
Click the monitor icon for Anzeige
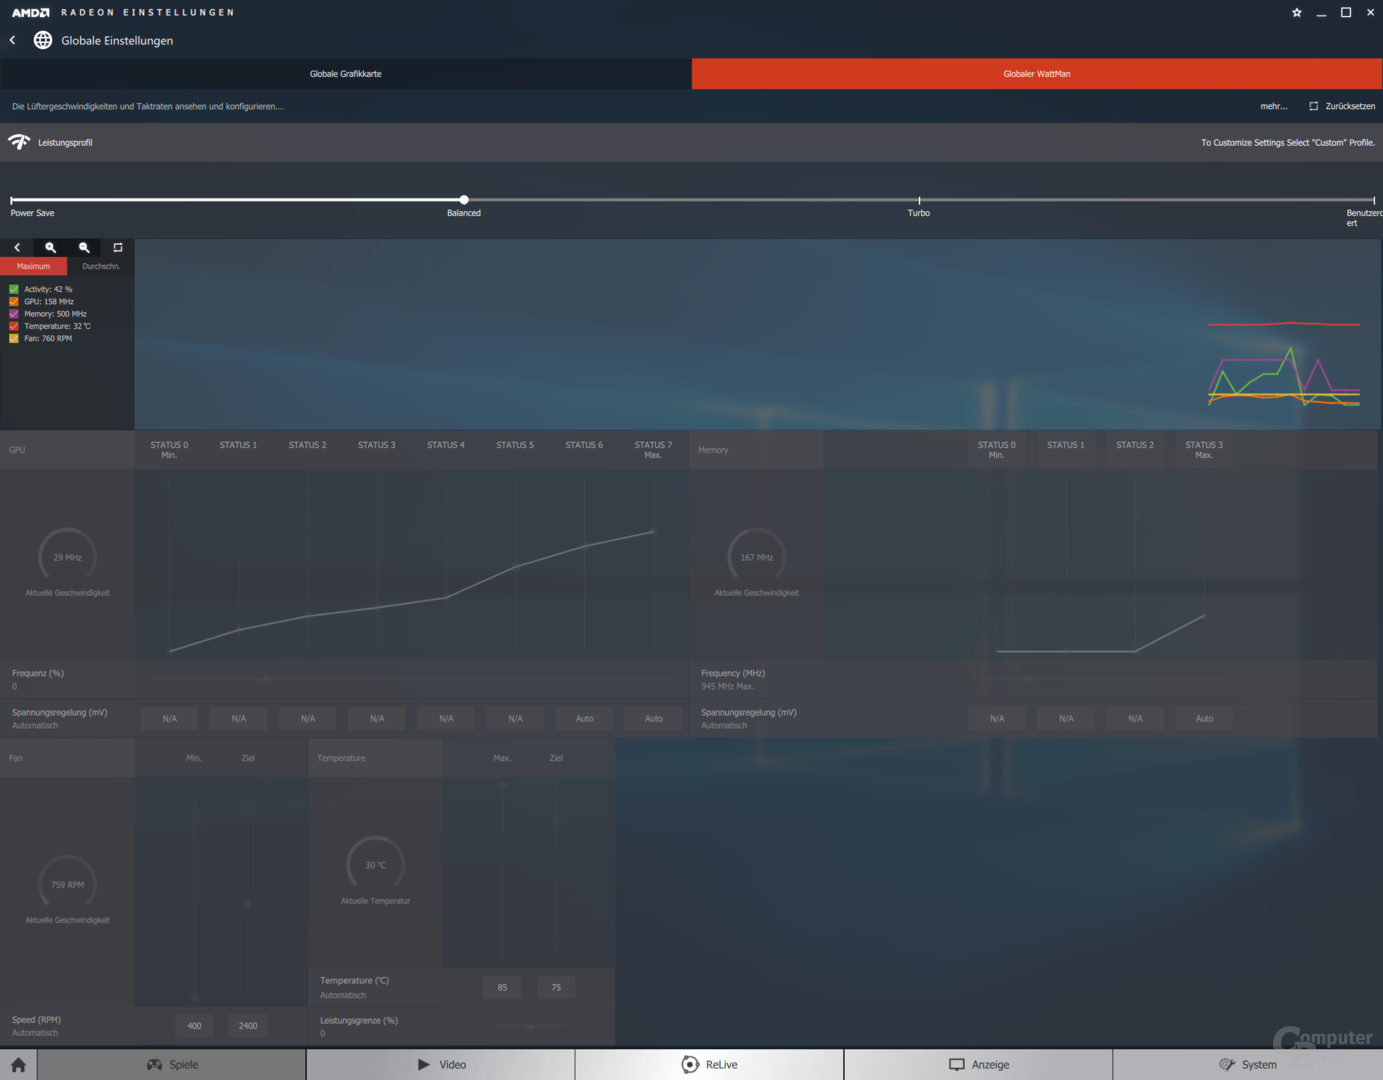(x=957, y=1065)
